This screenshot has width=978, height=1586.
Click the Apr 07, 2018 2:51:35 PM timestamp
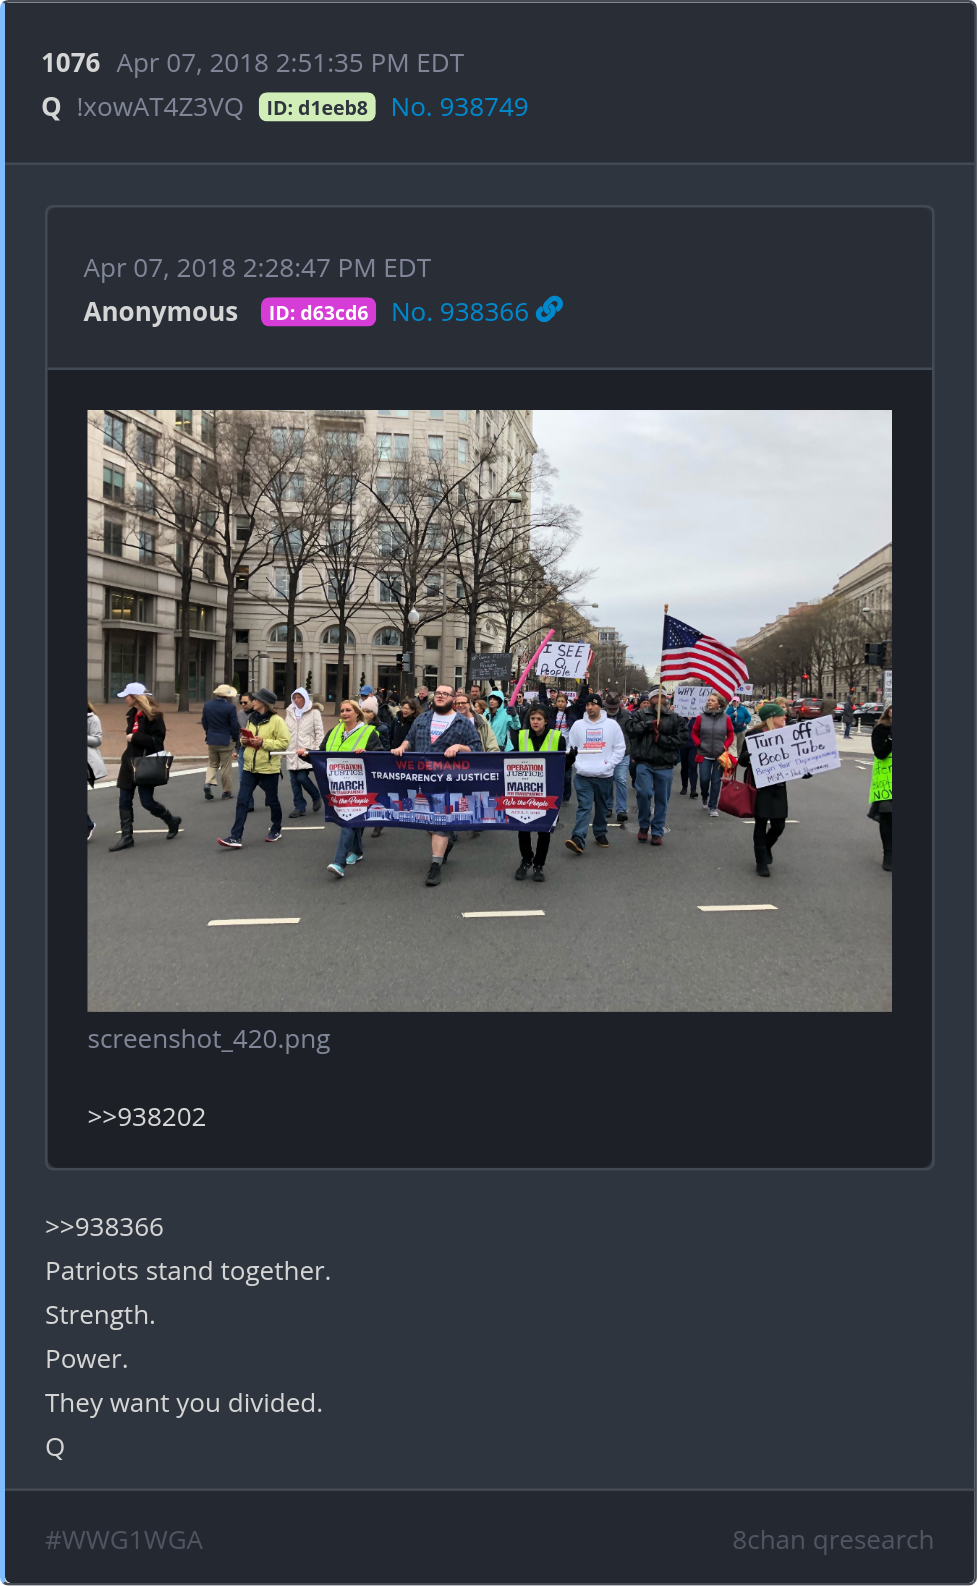pos(290,63)
